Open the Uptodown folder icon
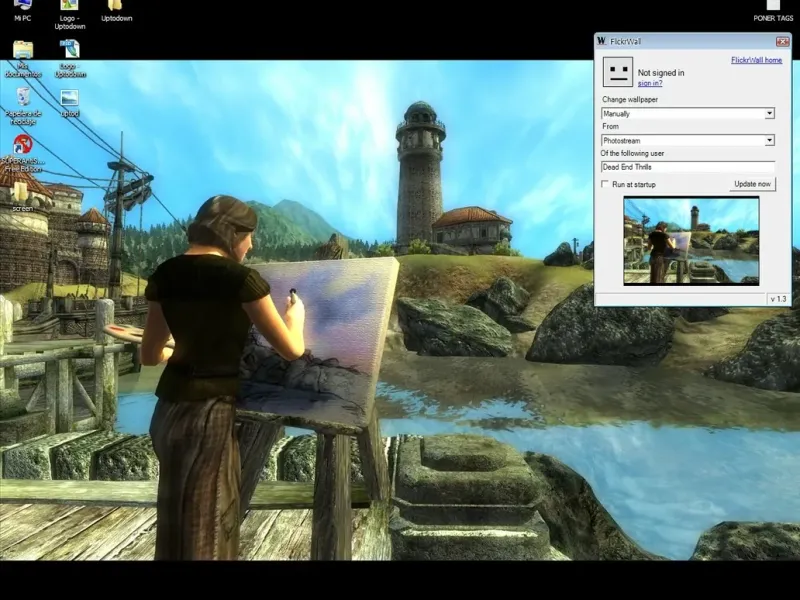Screen dimensions: 800x600 pos(116,10)
